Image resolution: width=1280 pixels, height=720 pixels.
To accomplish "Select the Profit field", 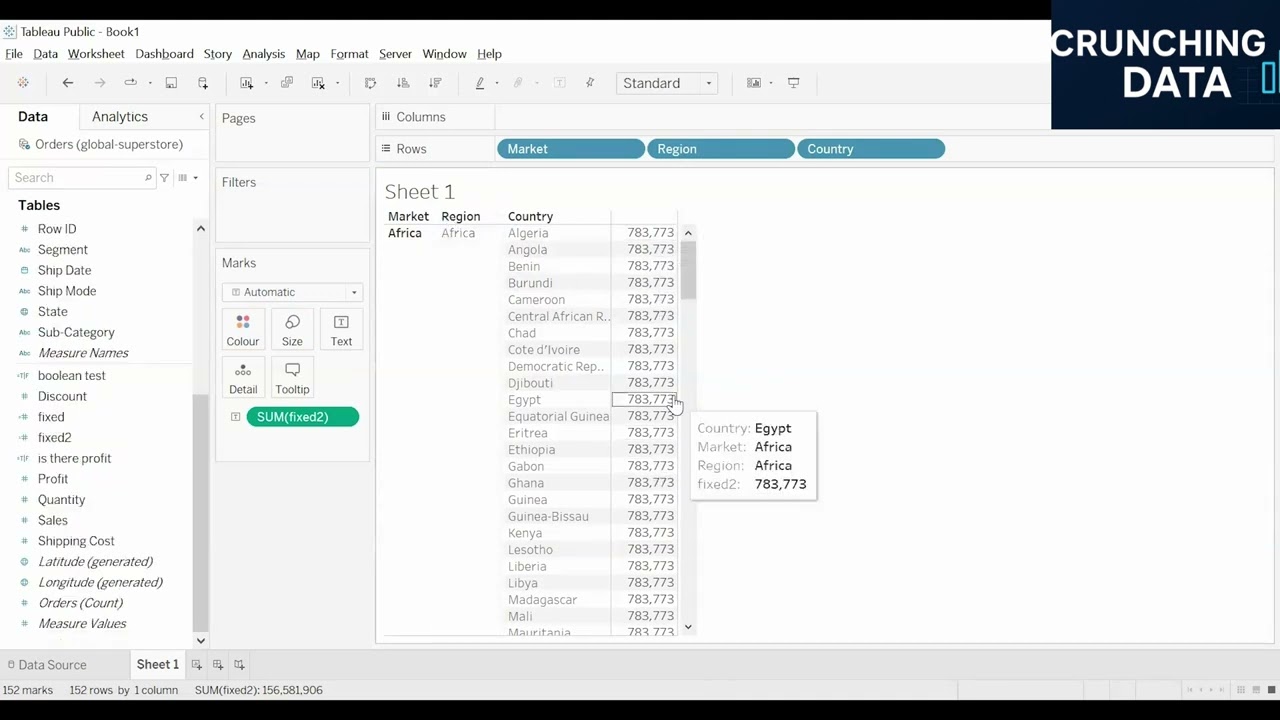I will click(53, 479).
